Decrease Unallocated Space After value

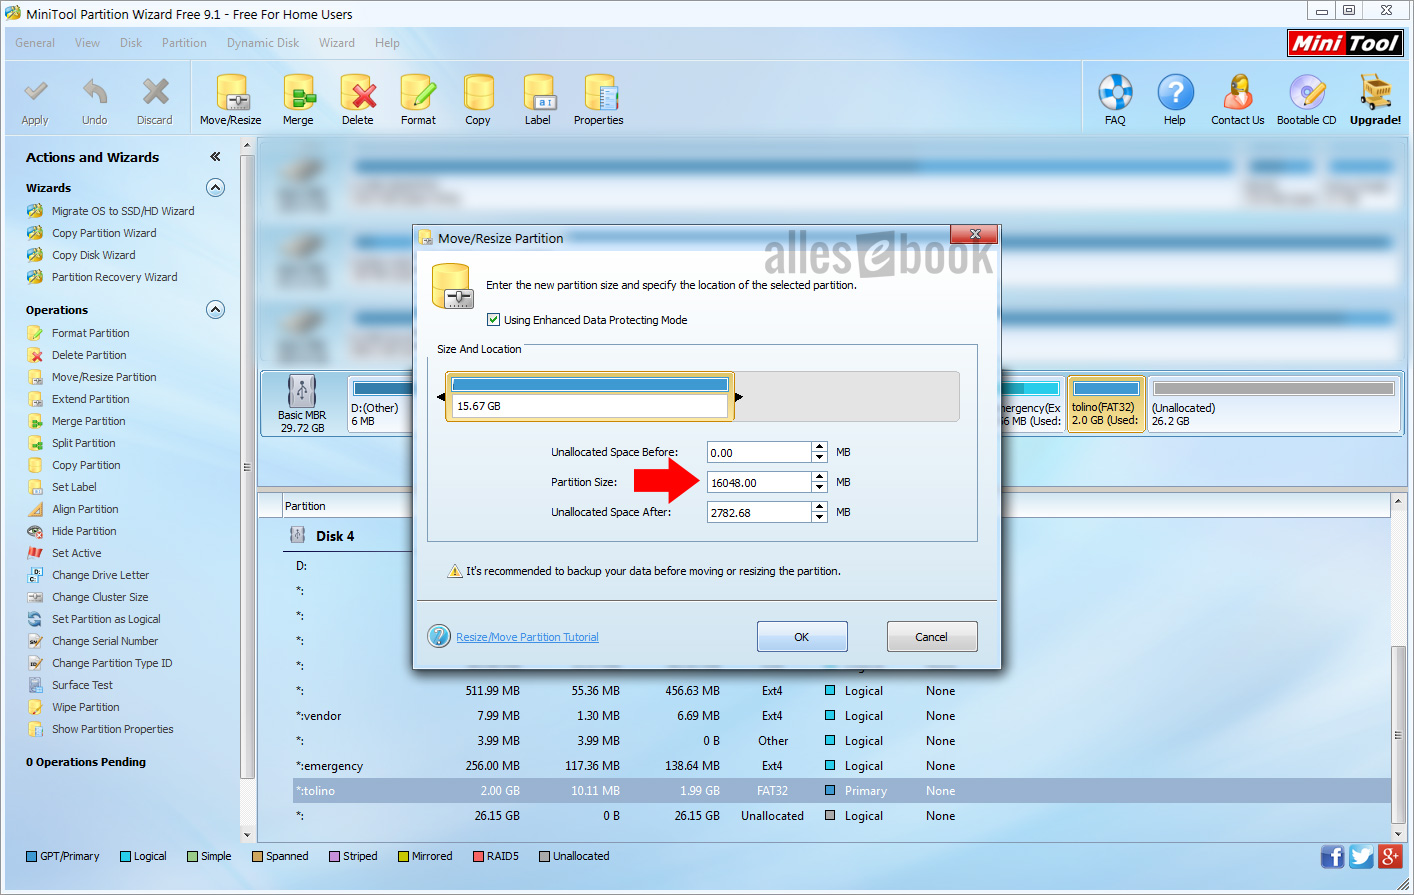(x=820, y=517)
